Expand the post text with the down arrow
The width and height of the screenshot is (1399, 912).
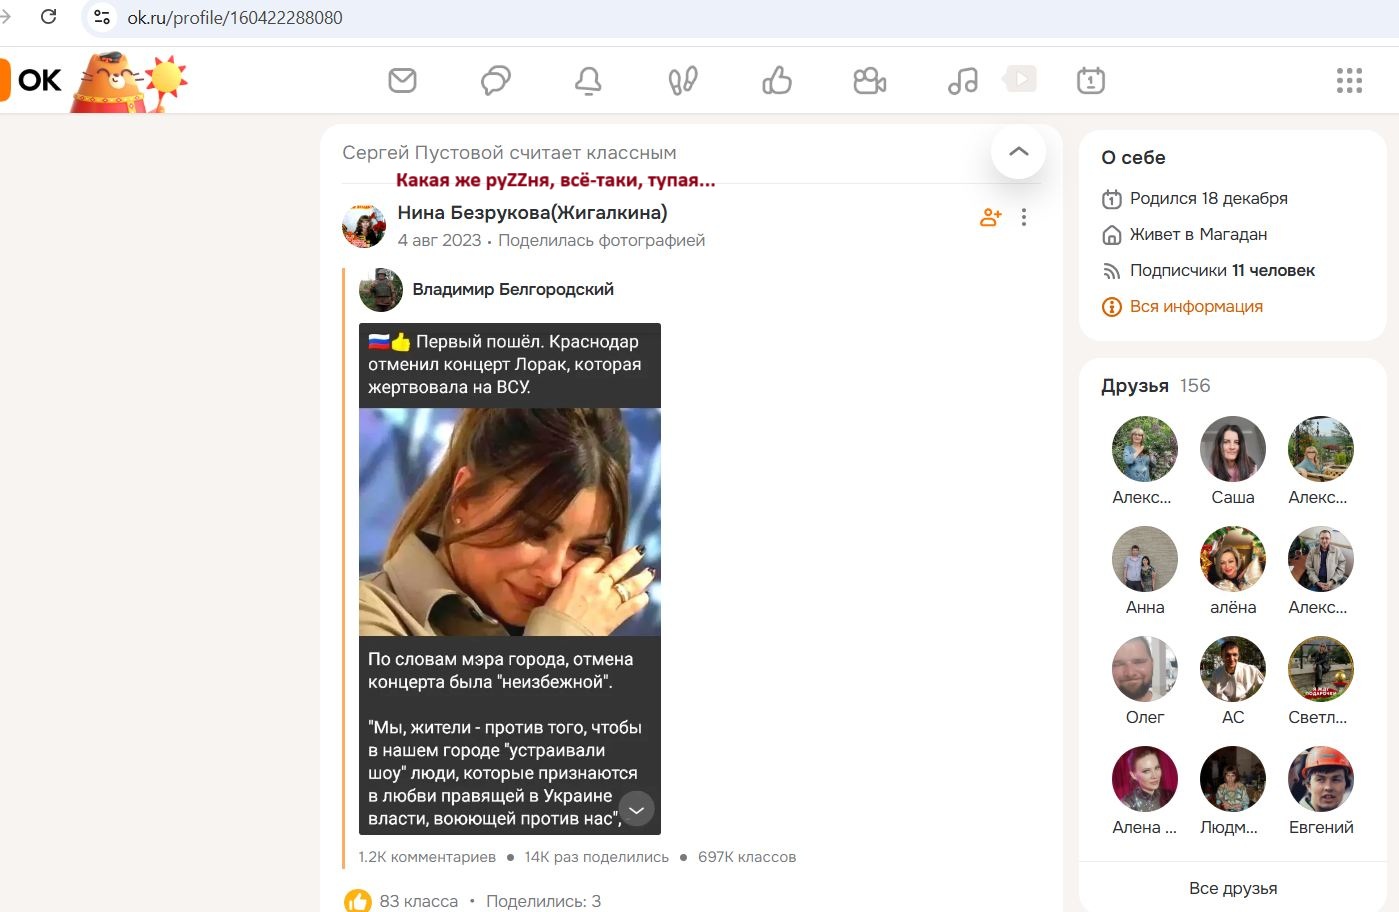(x=635, y=808)
